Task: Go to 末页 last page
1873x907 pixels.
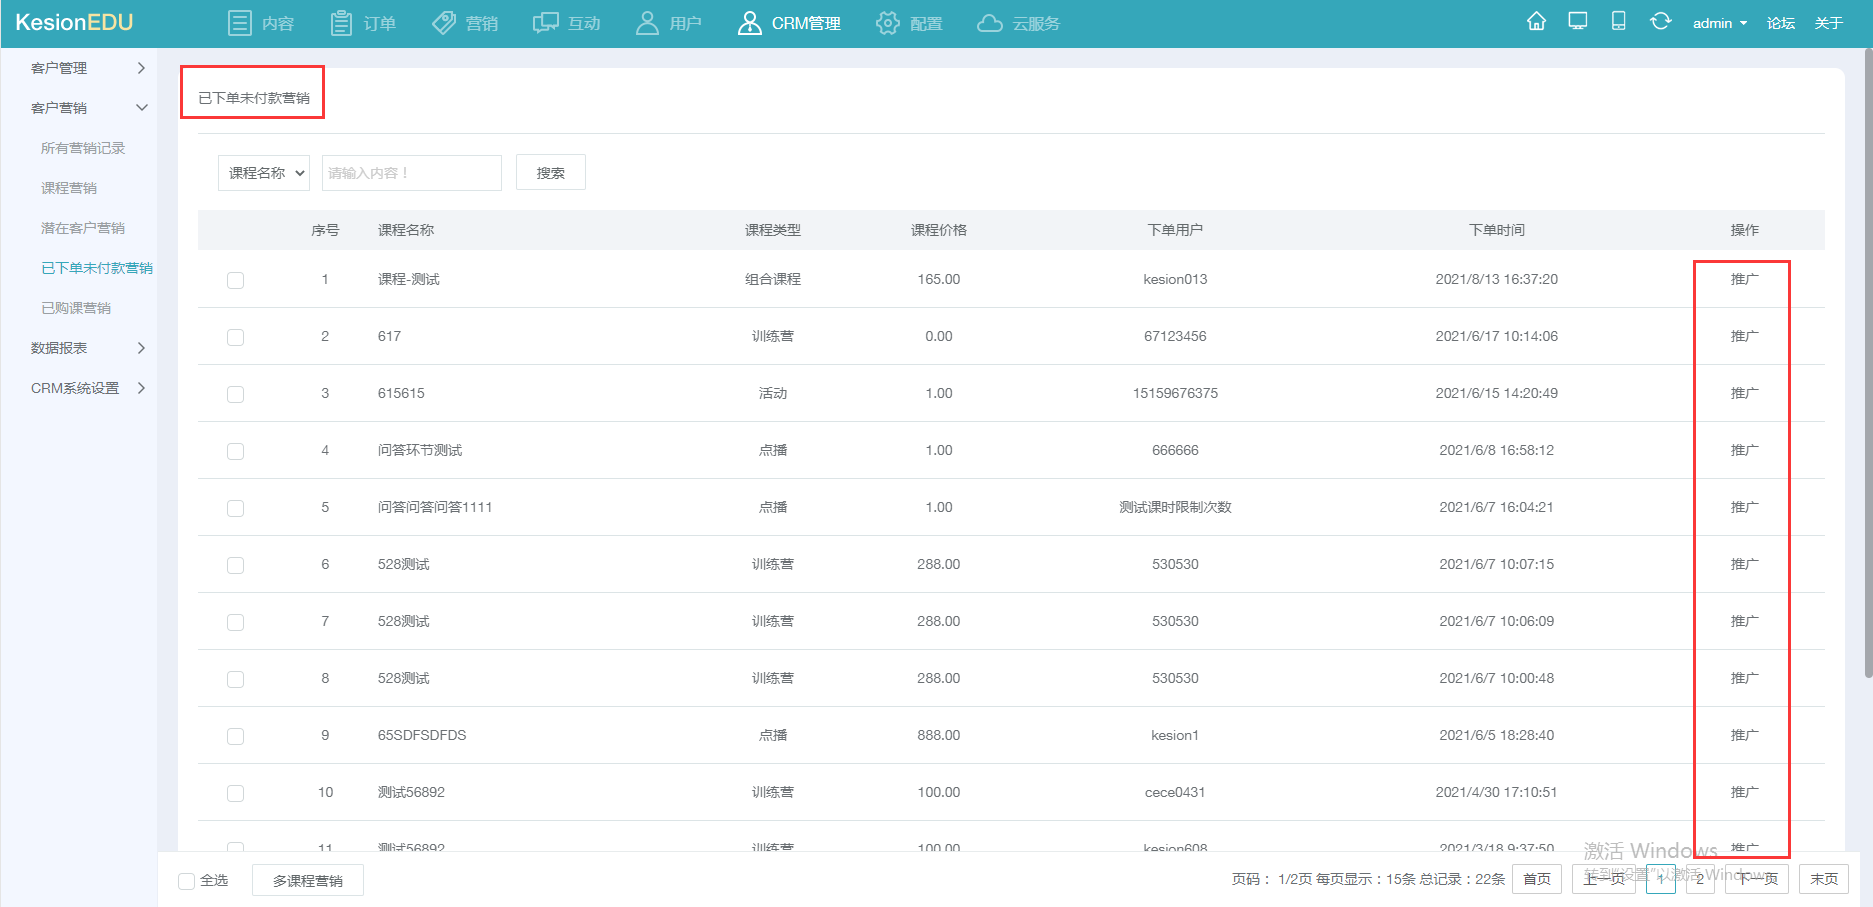Action: point(1824,879)
